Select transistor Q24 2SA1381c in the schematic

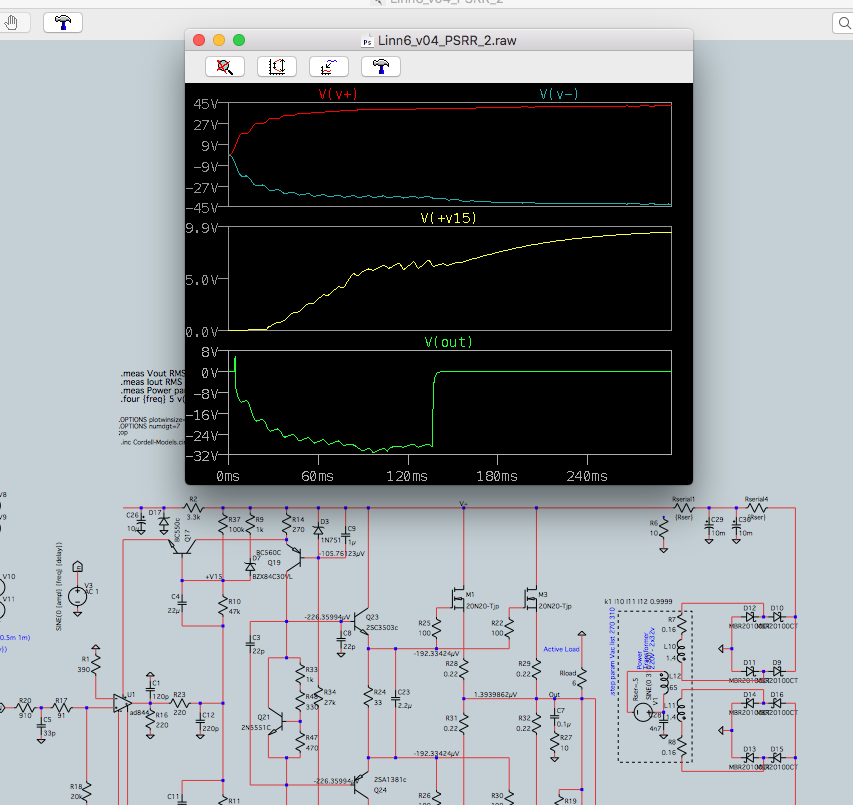coord(362,785)
